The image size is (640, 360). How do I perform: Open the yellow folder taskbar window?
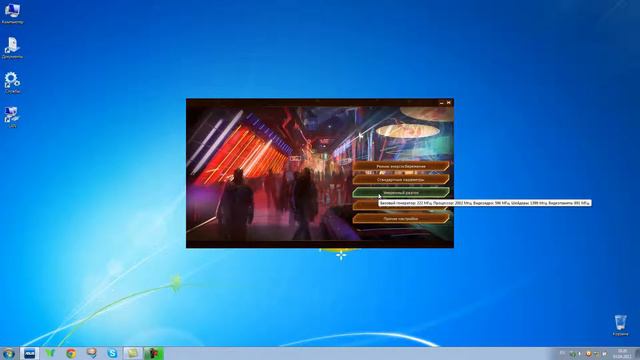[x=133, y=353]
